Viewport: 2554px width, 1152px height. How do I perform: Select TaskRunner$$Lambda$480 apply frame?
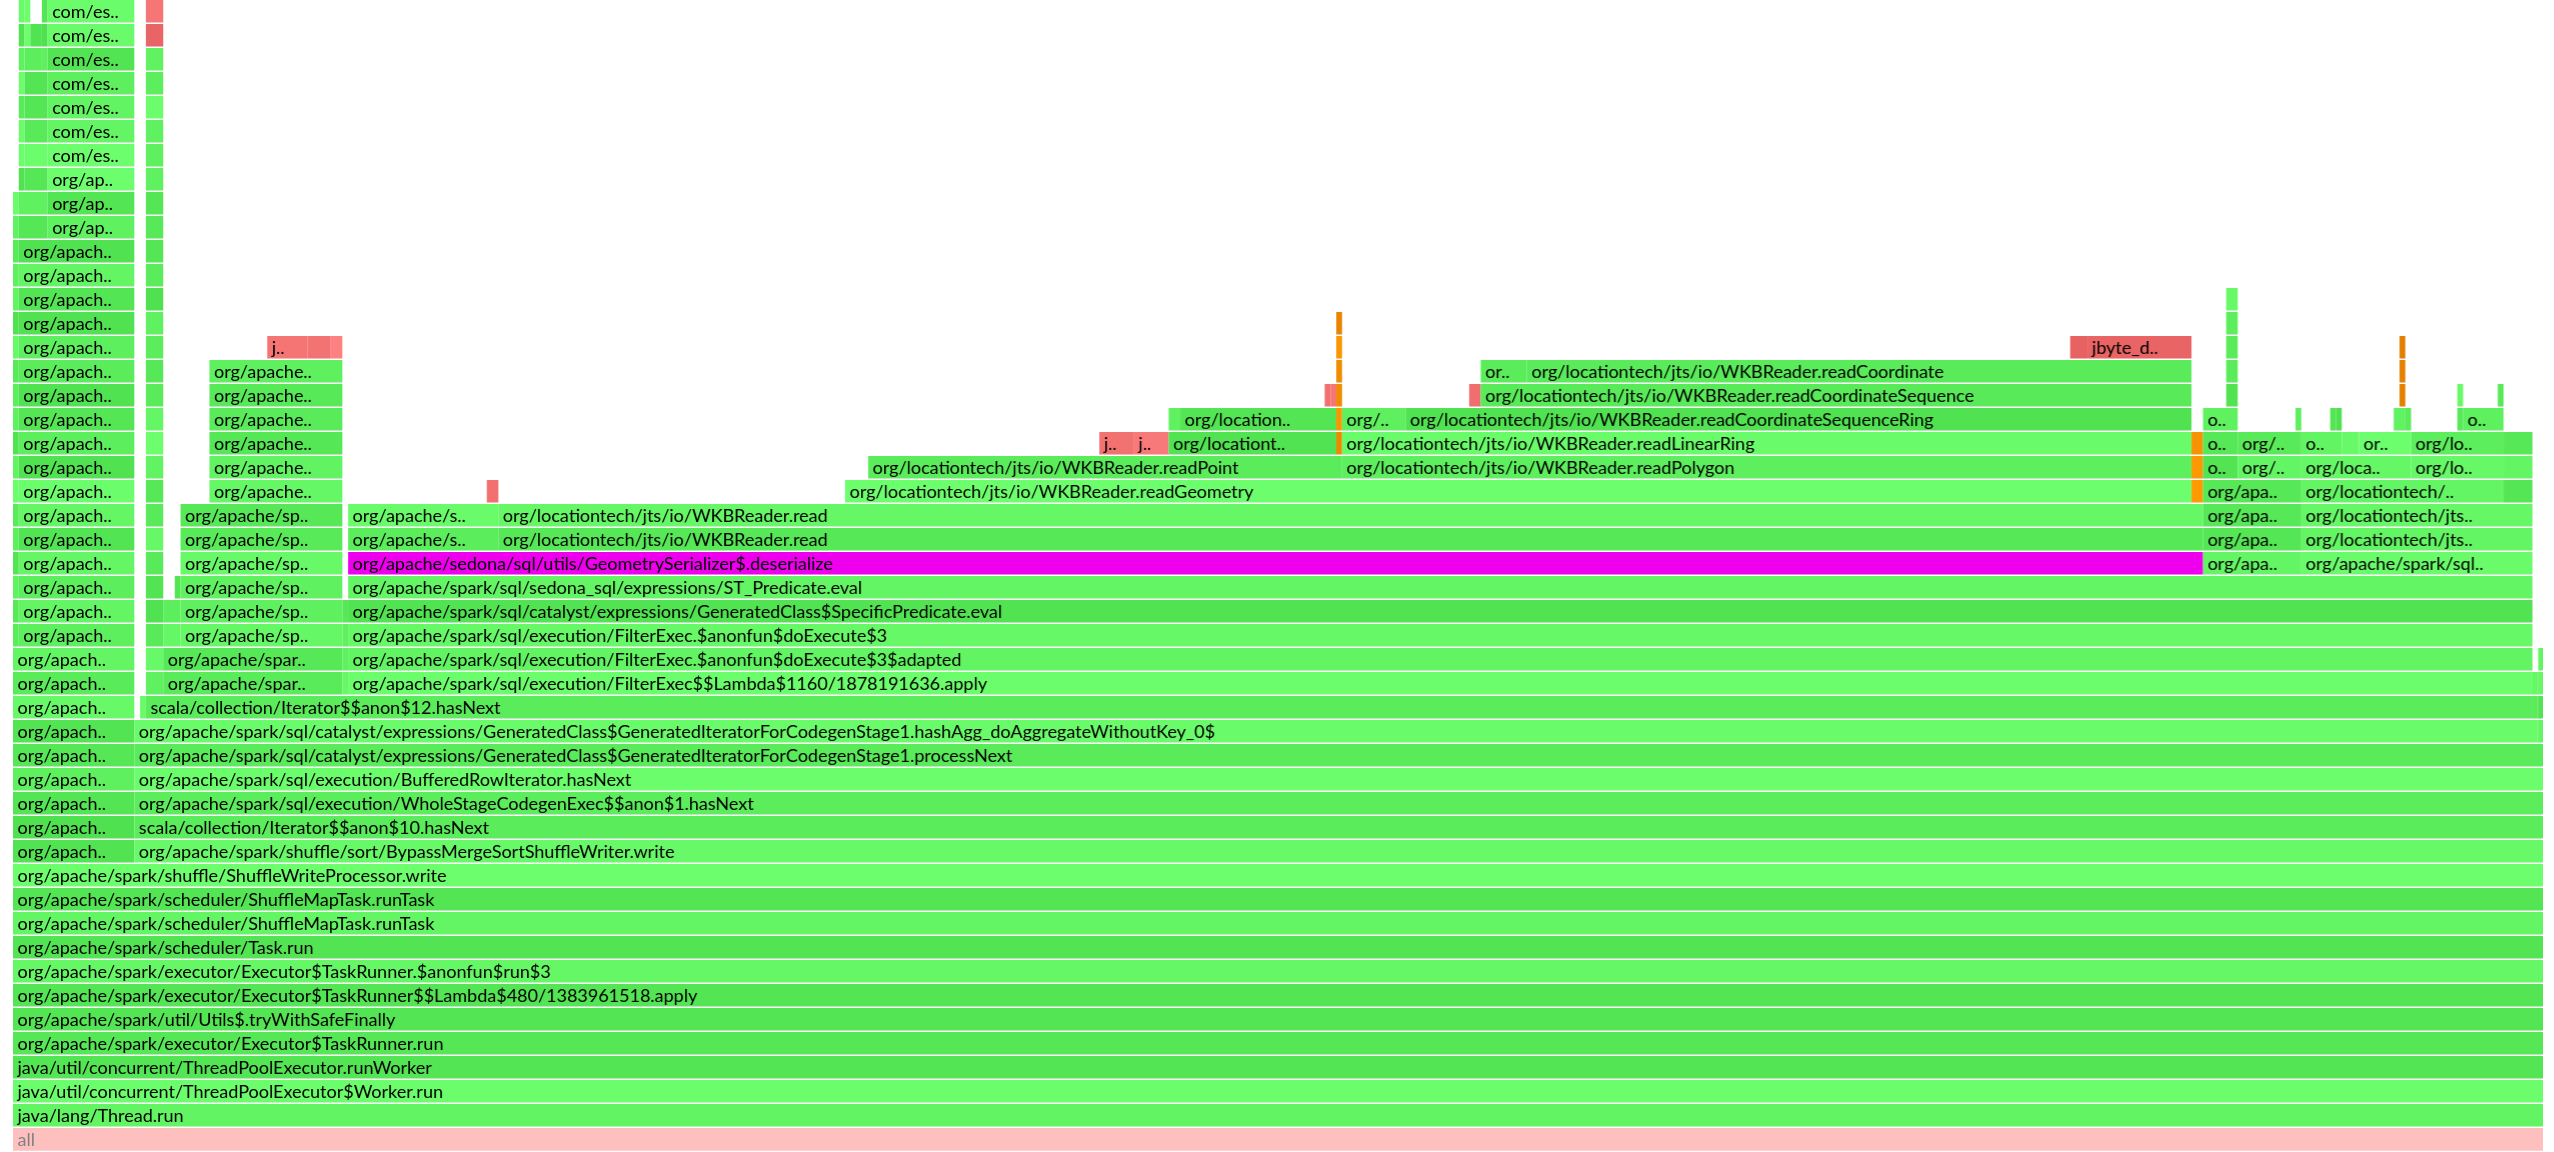(1277, 996)
